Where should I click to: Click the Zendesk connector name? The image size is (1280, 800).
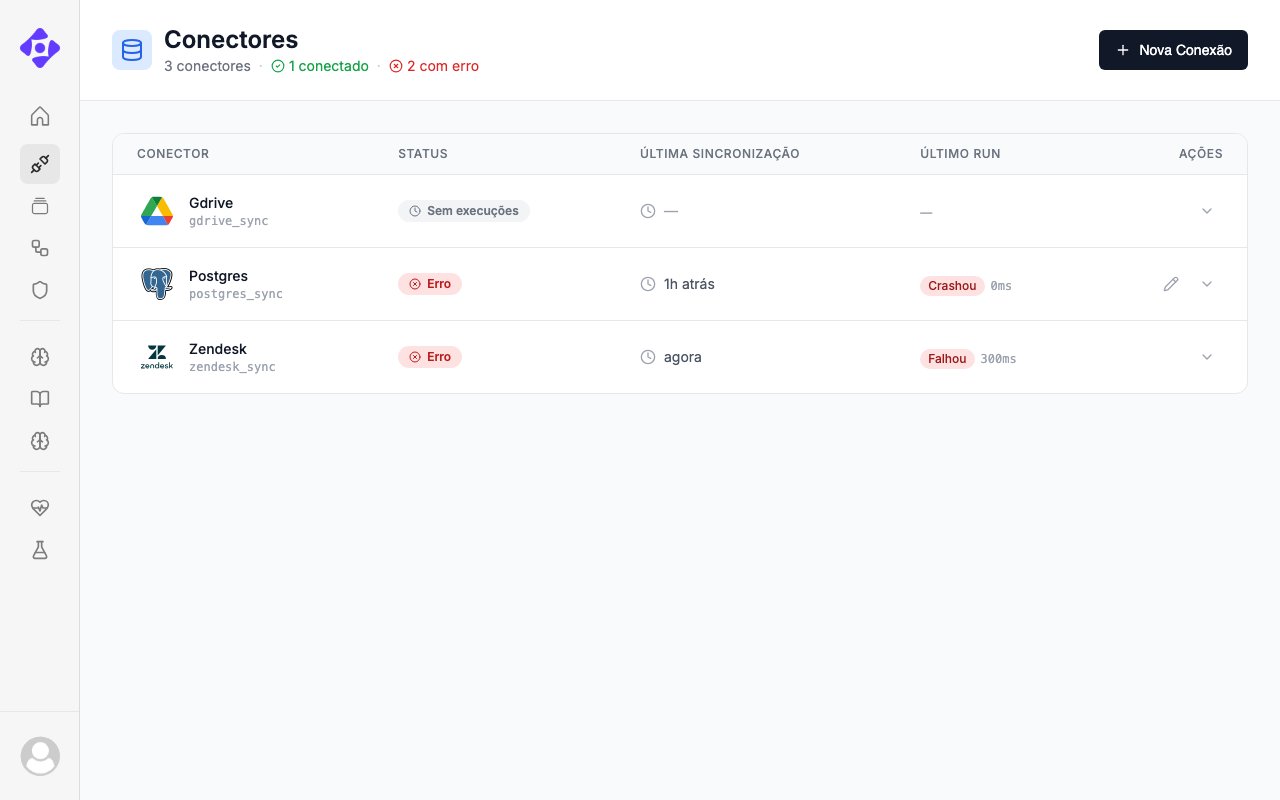pyautogui.click(x=218, y=349)
